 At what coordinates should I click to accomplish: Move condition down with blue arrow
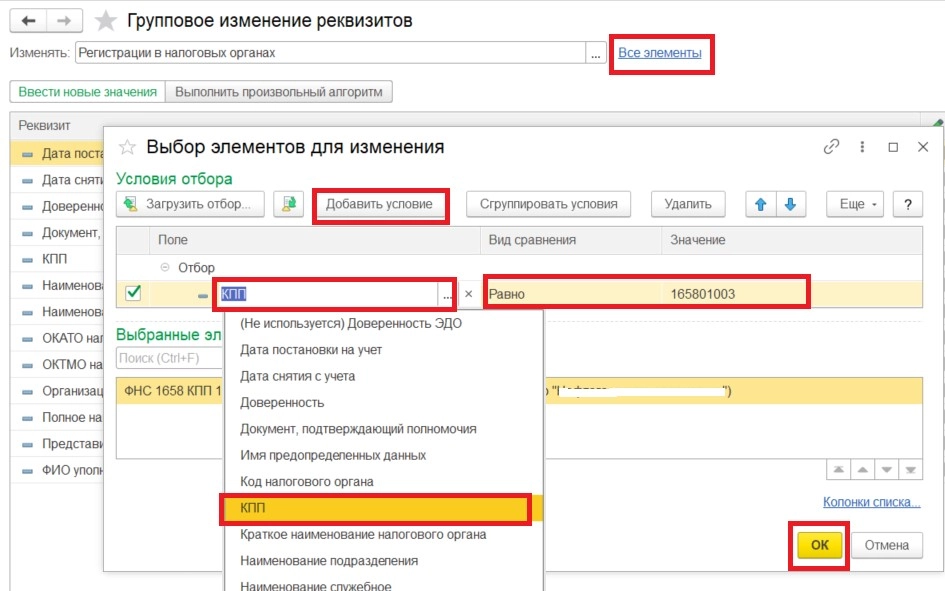click(790, 204)
